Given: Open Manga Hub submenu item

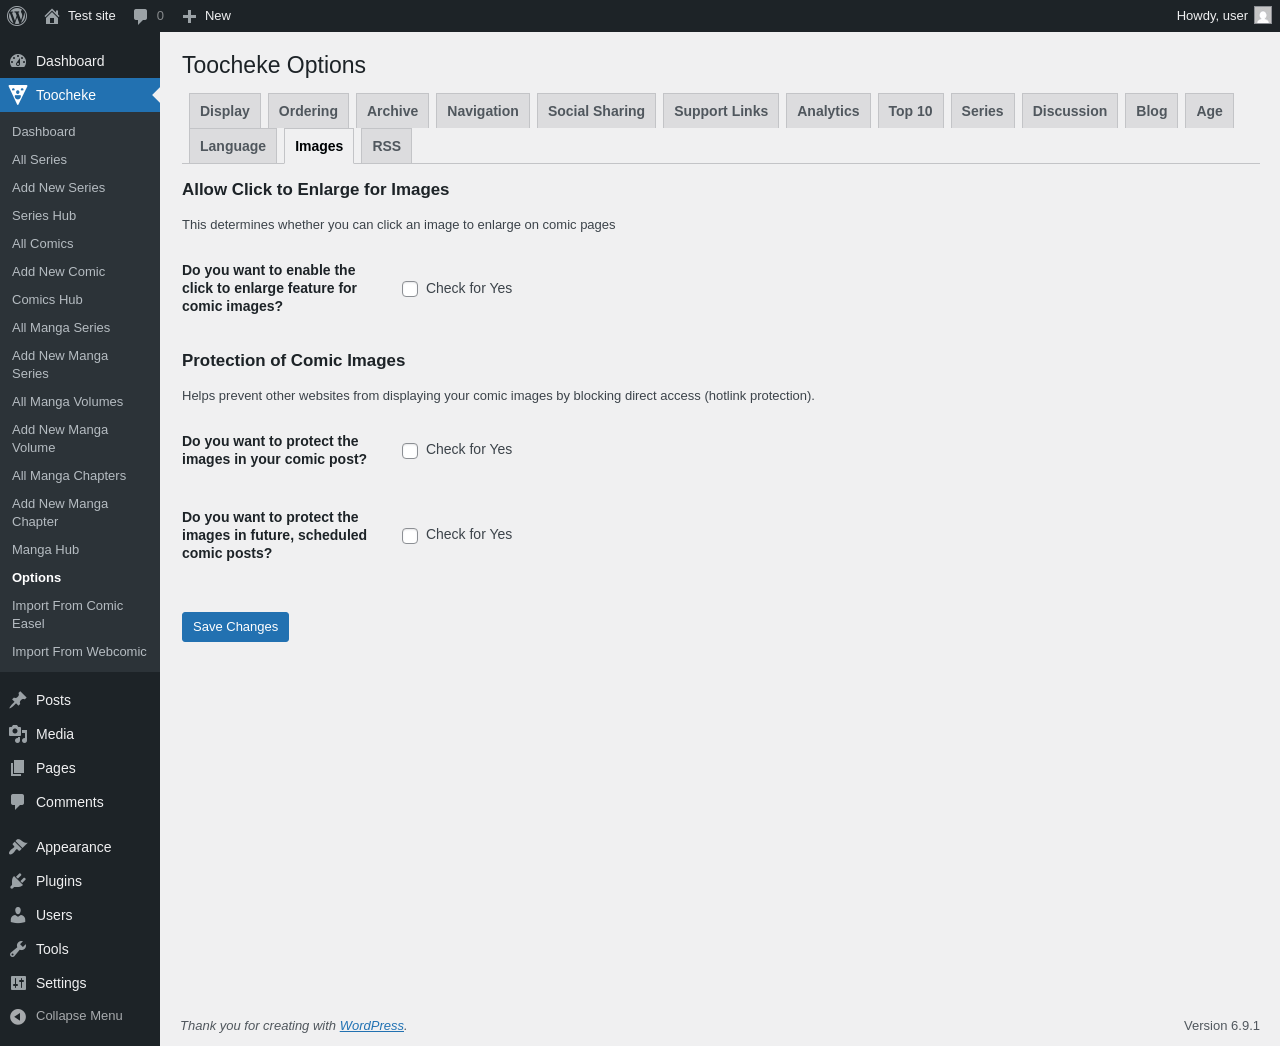Looking at the screenshot, I should point(80,550).
